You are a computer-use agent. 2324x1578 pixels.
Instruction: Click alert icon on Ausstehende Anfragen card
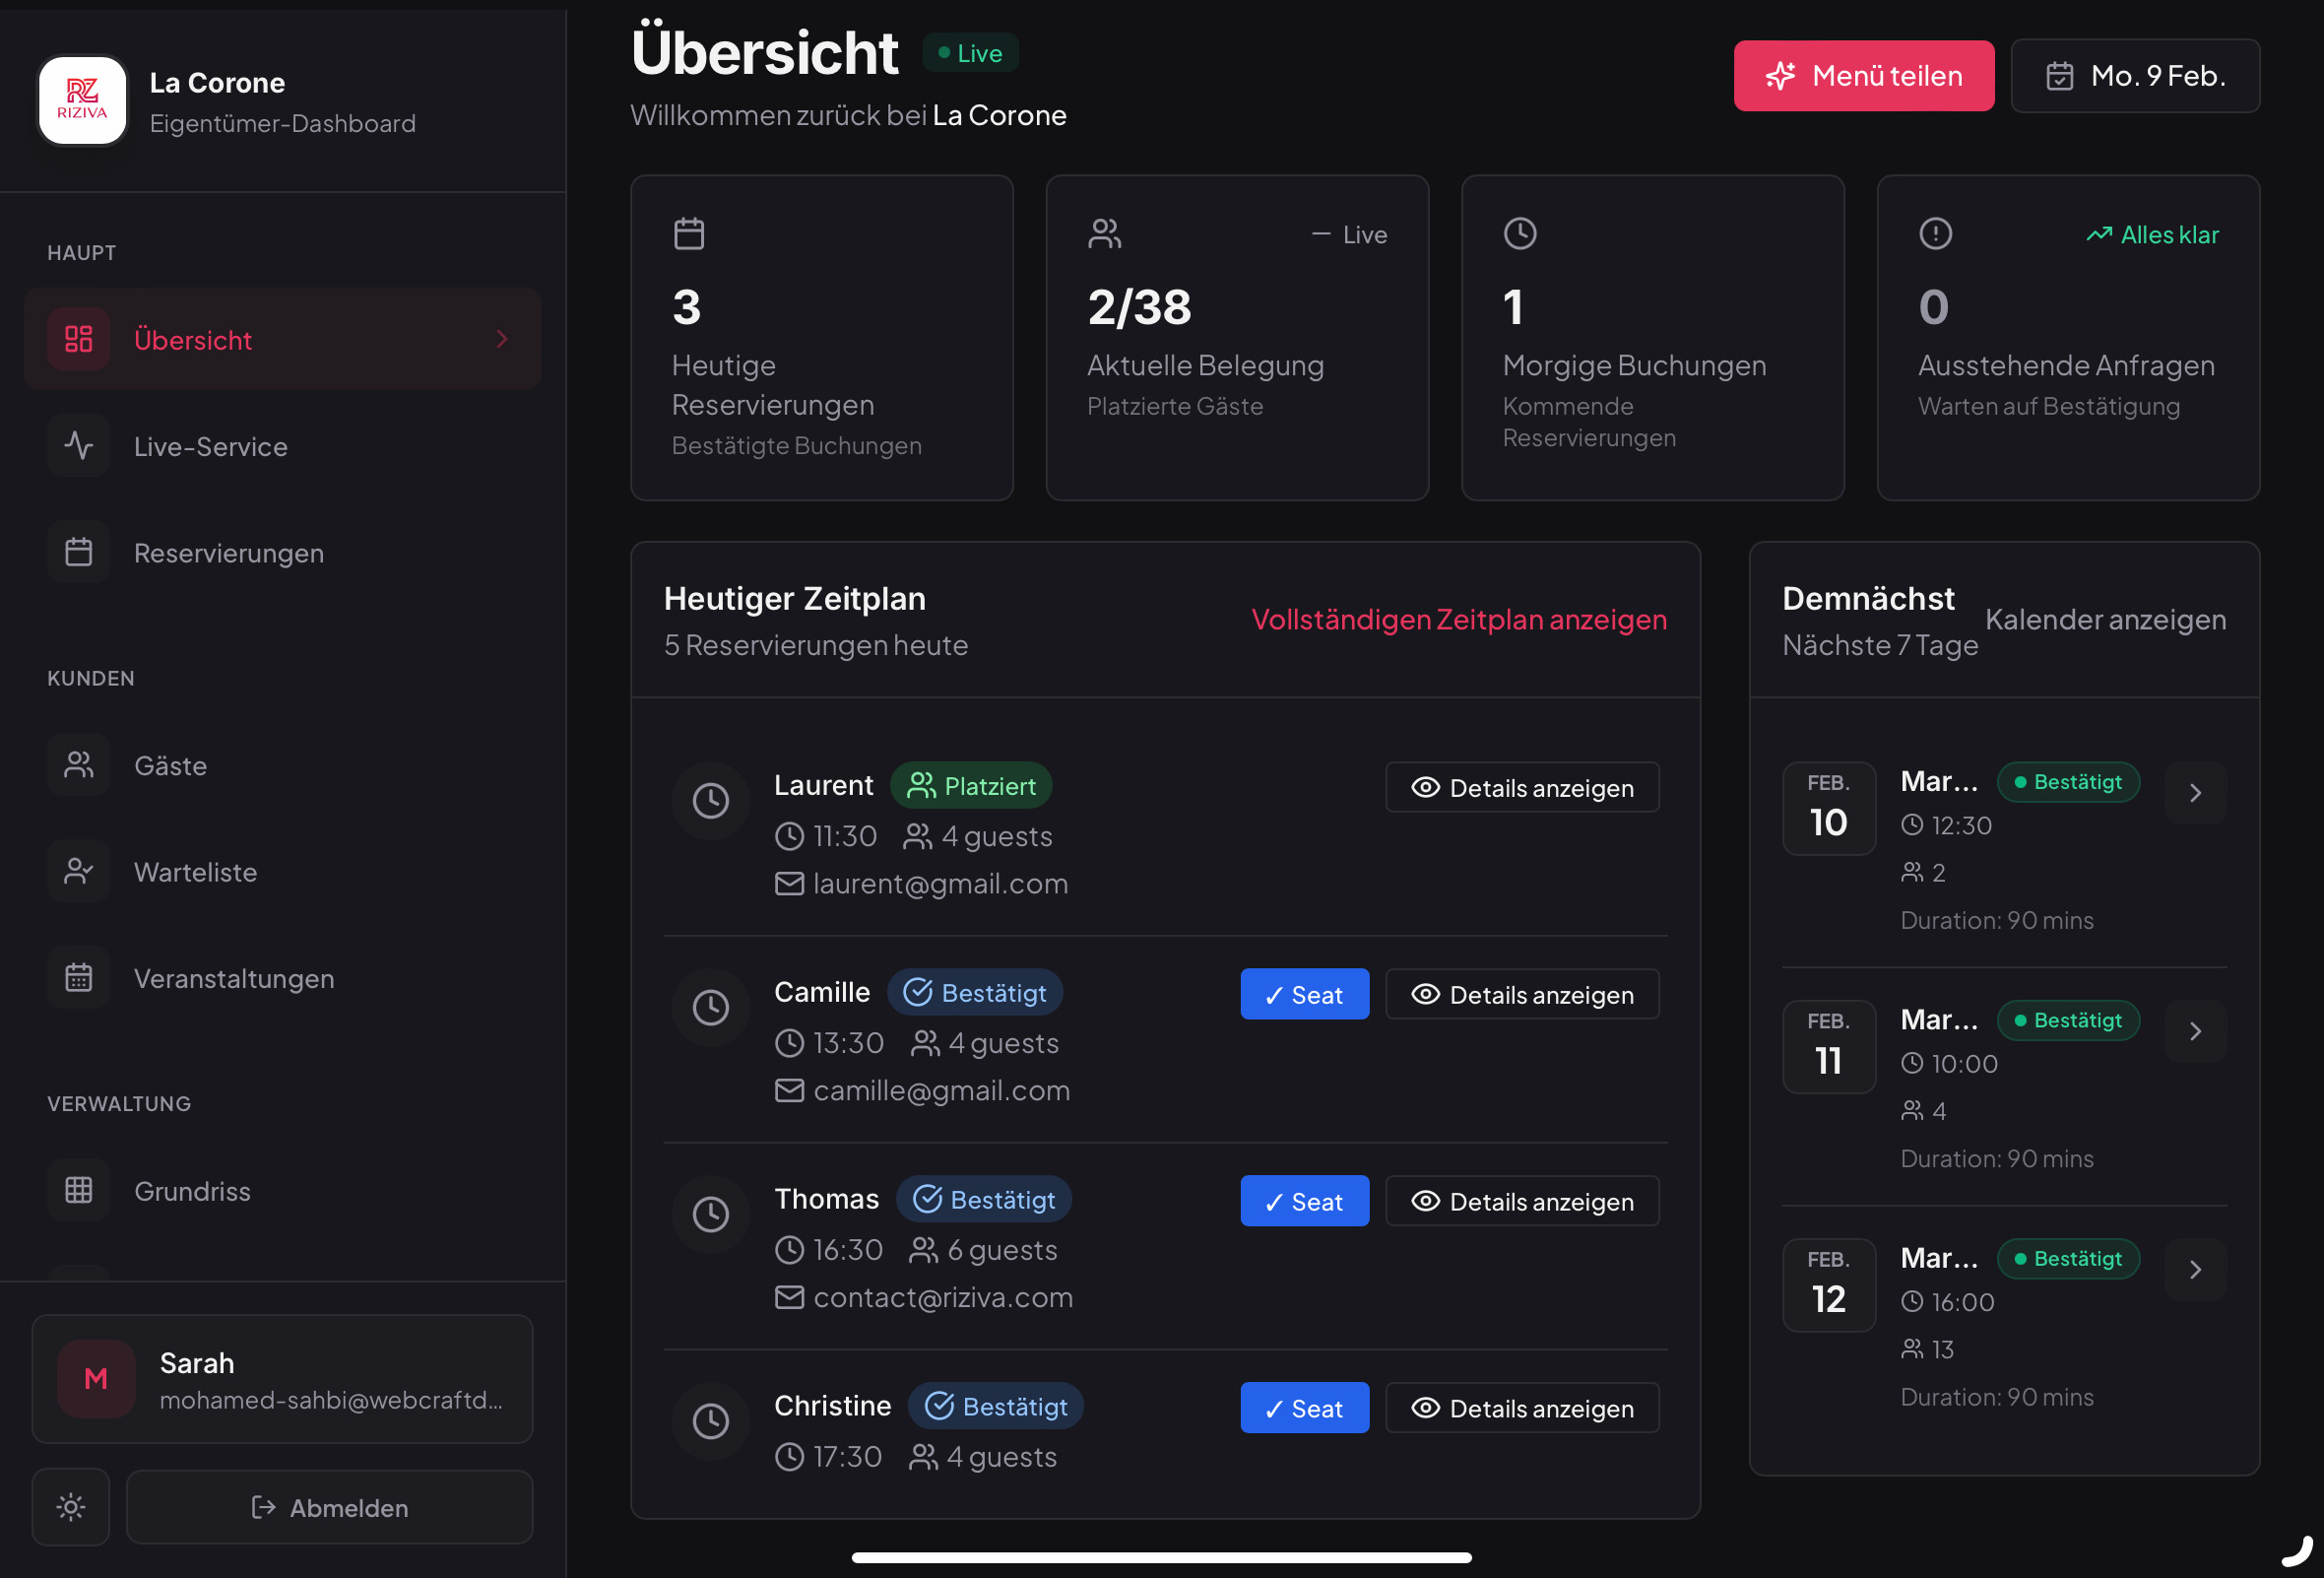tap(1935, 233)
